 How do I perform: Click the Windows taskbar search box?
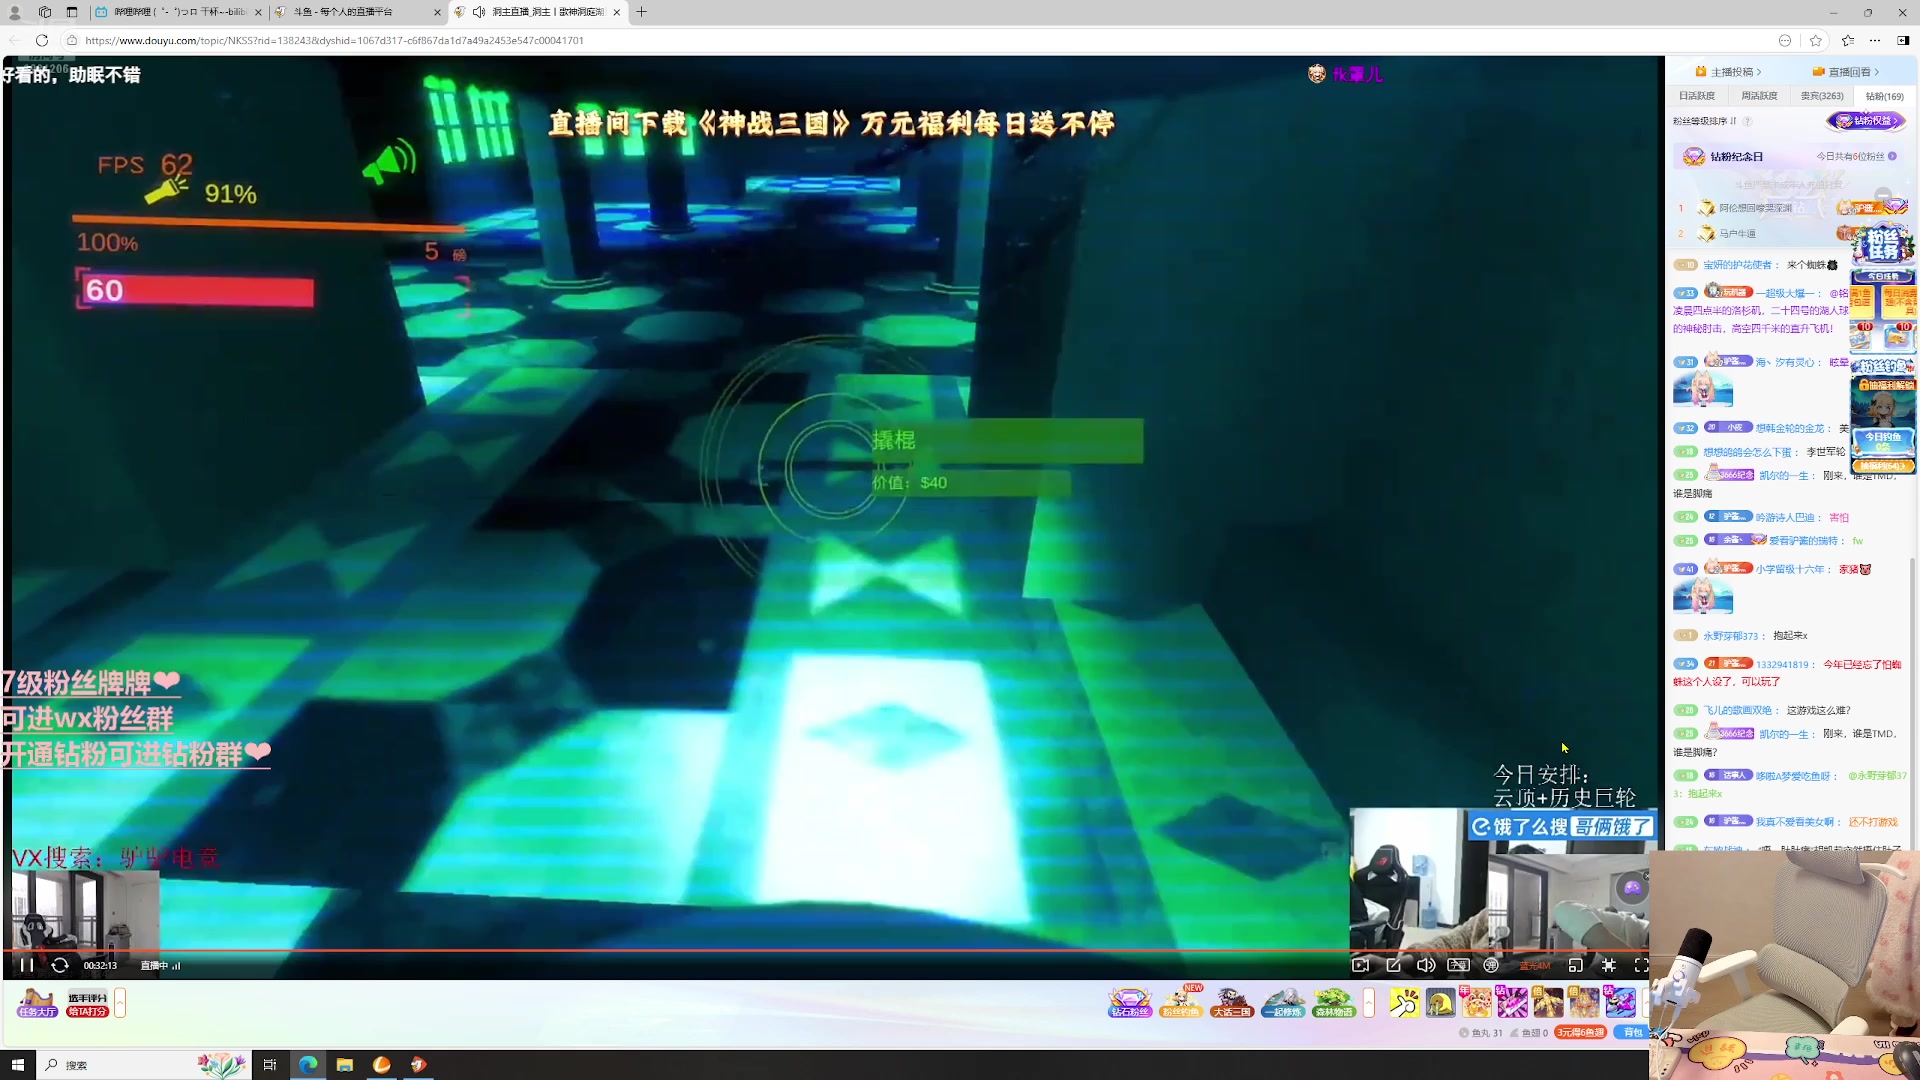point(142,1065)
